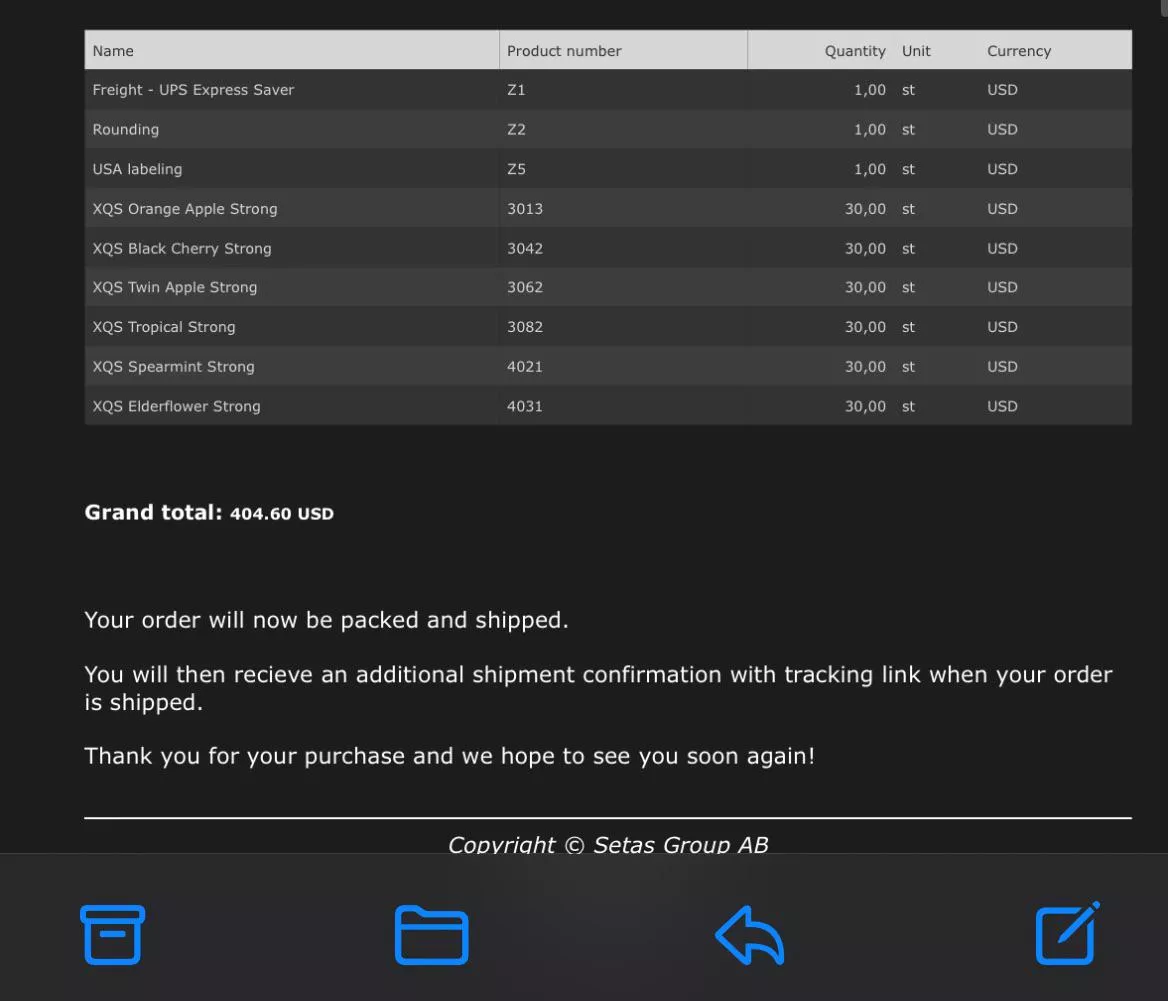
Task: Click the Unit column header
Action: click(x=916, y=51)
